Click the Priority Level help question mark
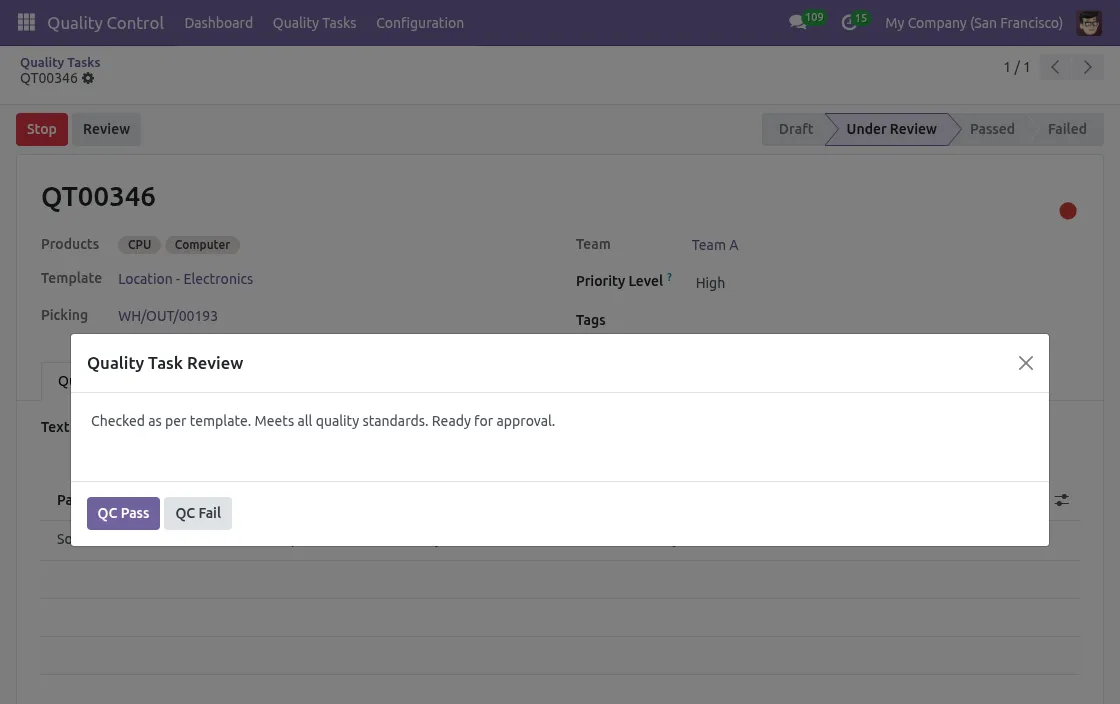The image size is (1120, 704). [x=669, y=277]
